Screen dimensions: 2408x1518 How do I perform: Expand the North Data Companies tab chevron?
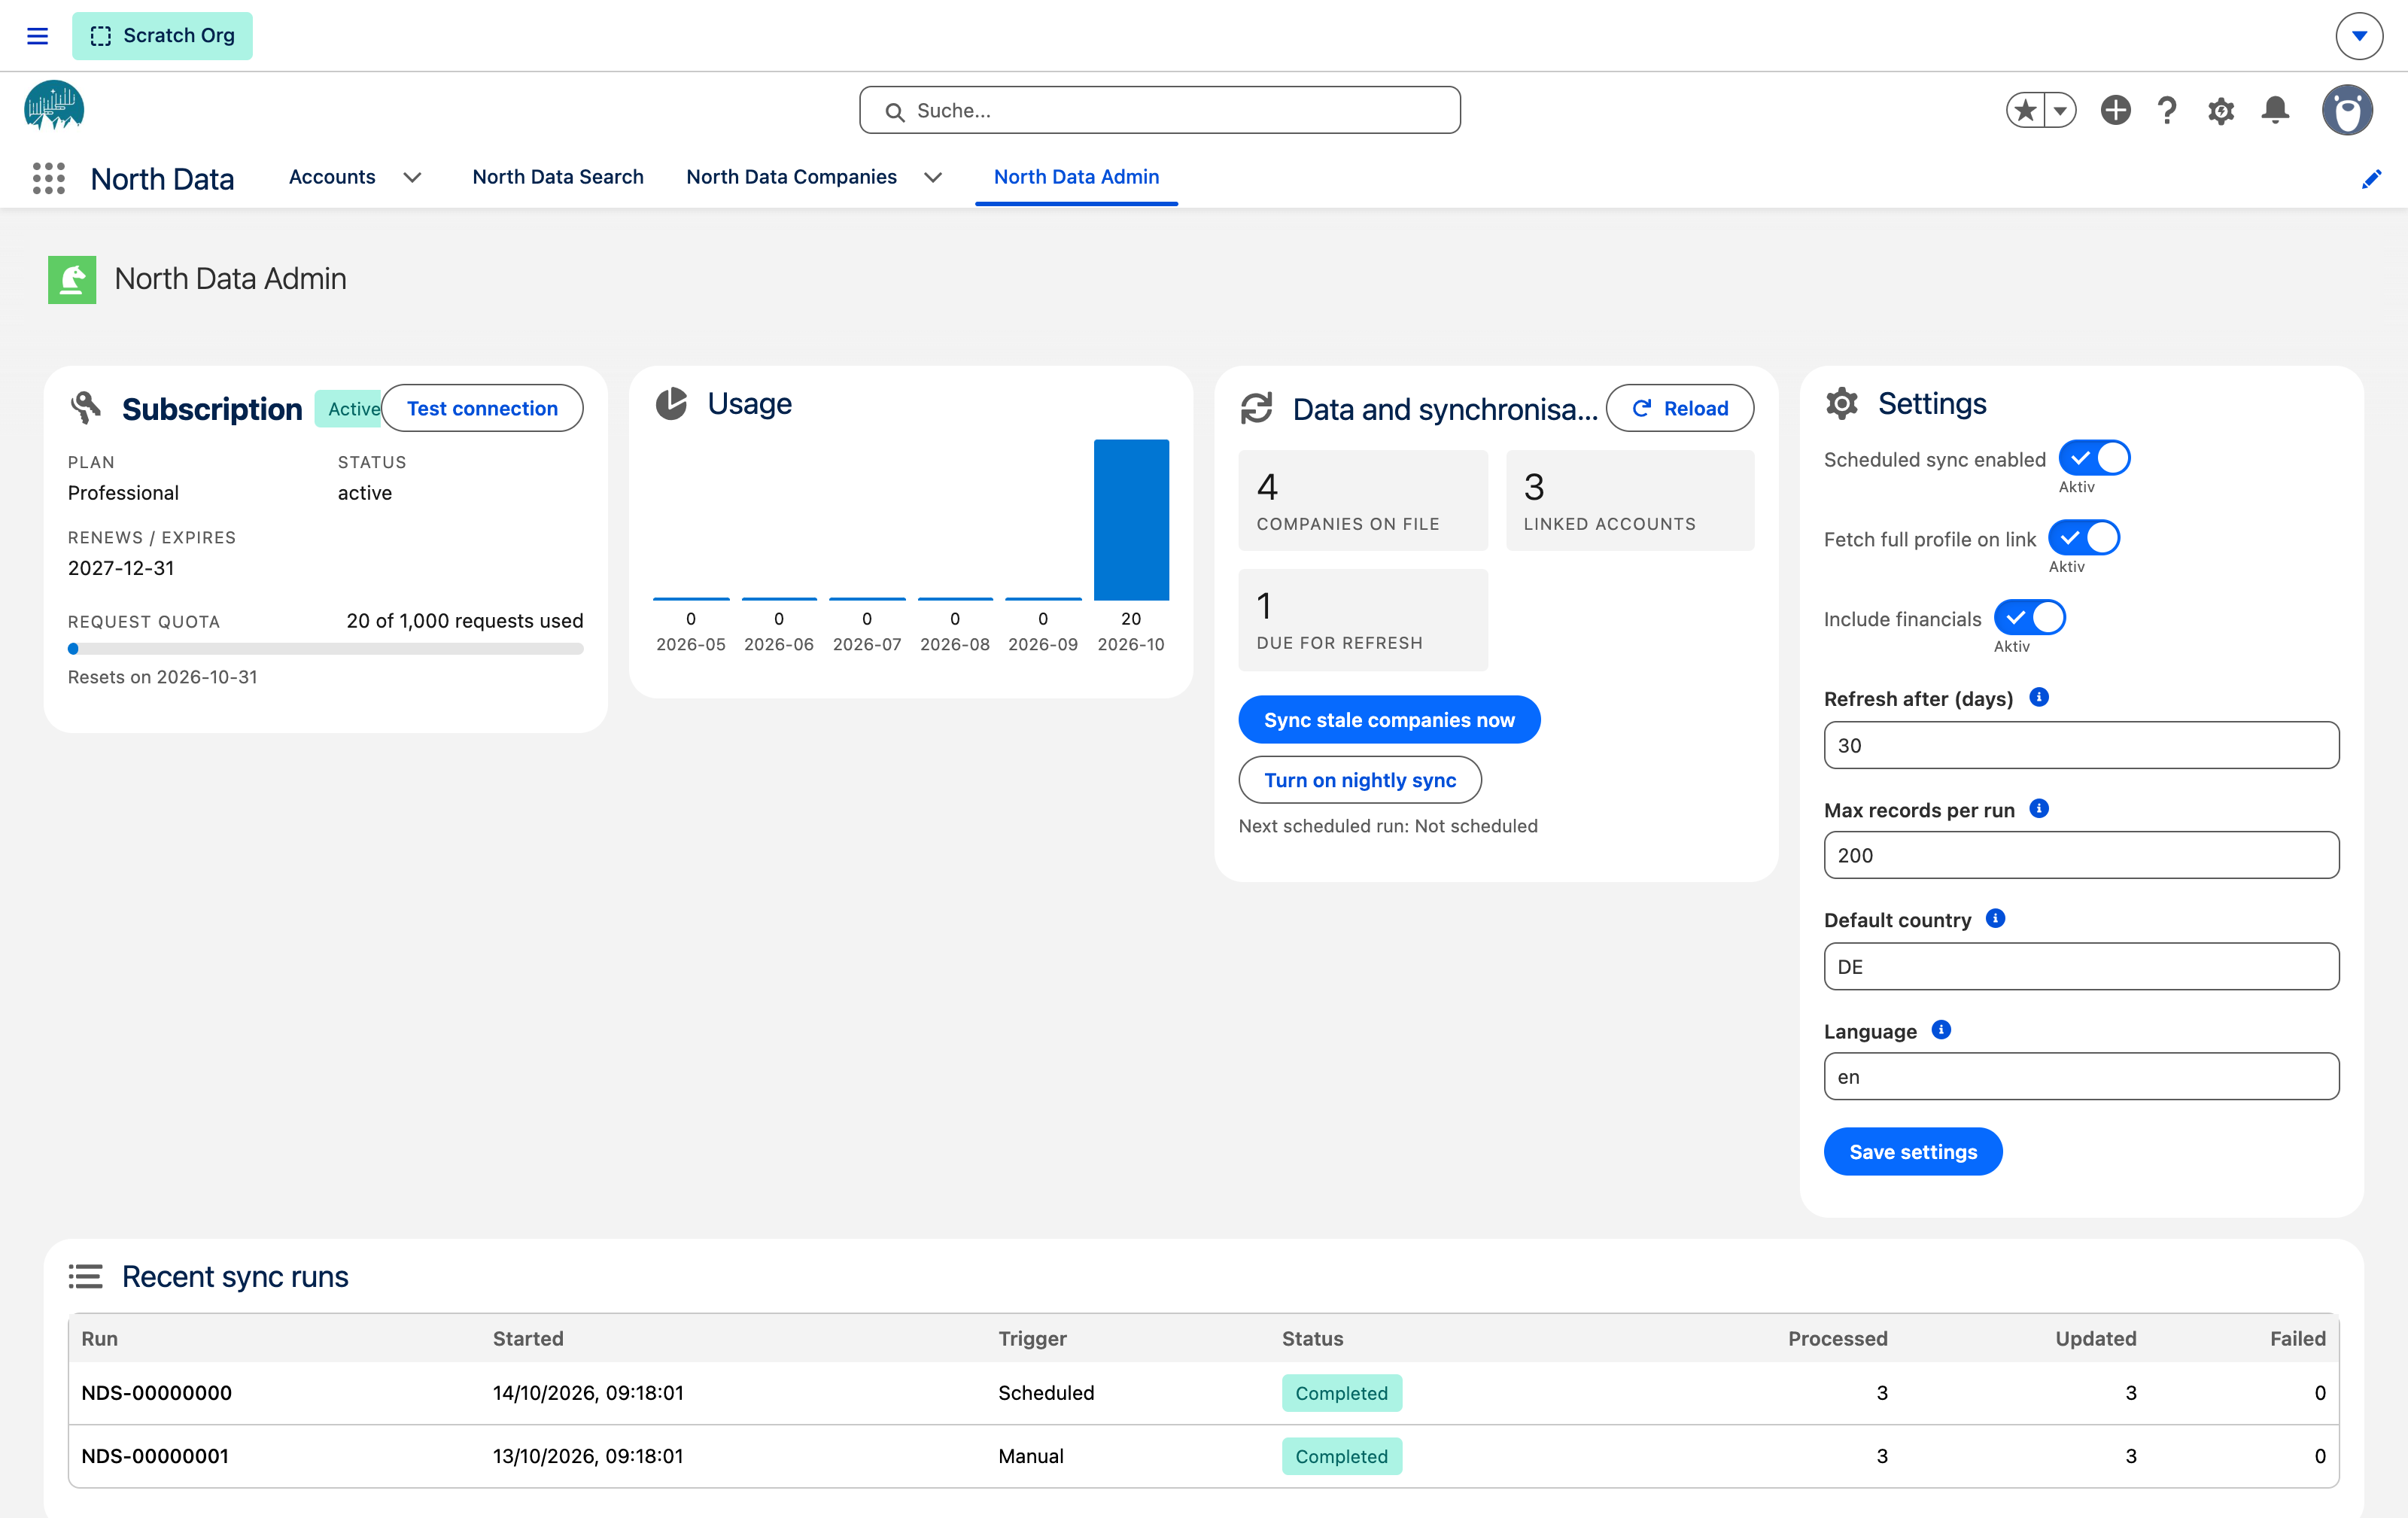click(933, 178)
